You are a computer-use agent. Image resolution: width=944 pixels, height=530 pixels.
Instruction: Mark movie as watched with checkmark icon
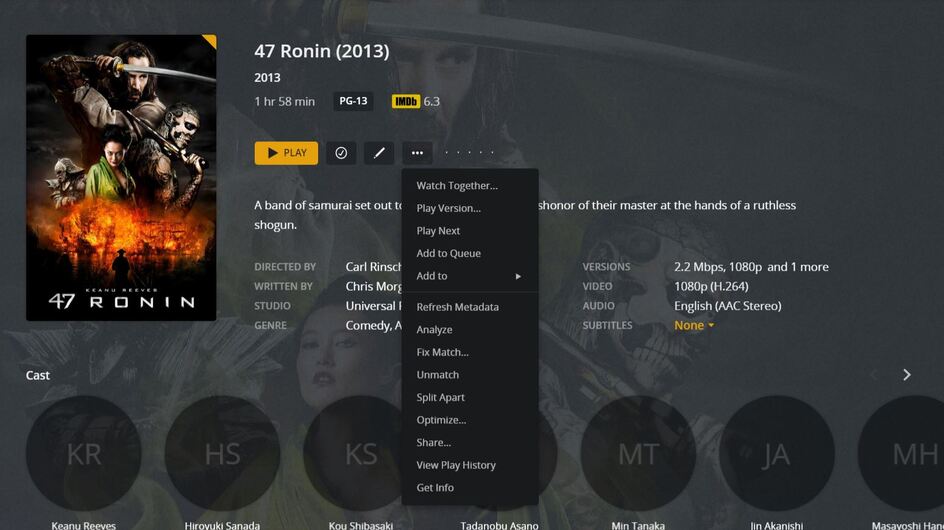tap(341, 153)
